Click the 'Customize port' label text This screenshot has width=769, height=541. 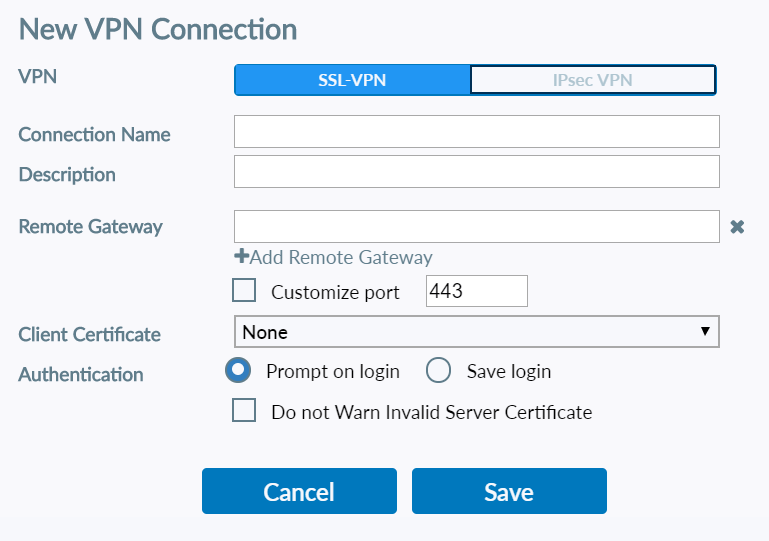(x=335, y=292)
